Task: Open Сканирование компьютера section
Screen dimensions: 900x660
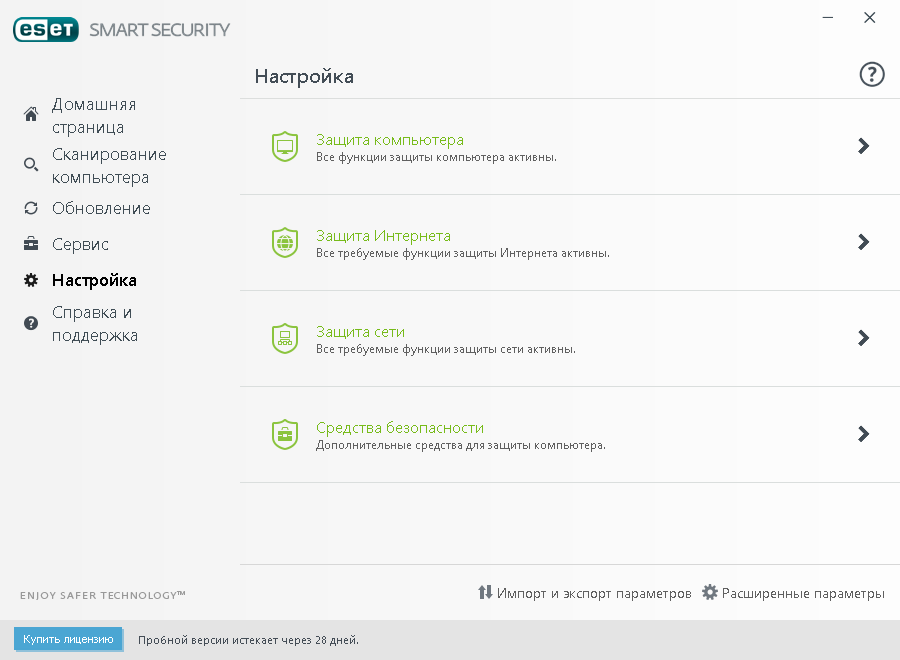Action: tap(109, 165)
